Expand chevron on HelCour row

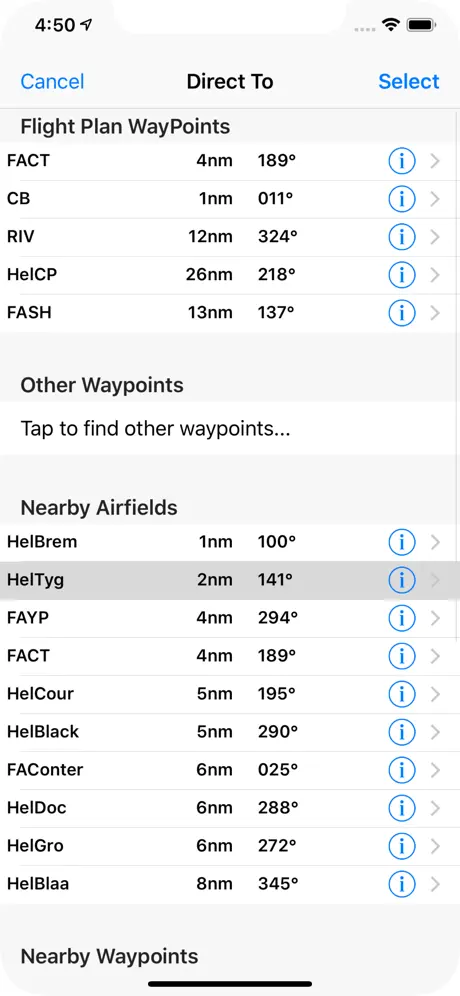pyautogui.click(x=435, y=694)
